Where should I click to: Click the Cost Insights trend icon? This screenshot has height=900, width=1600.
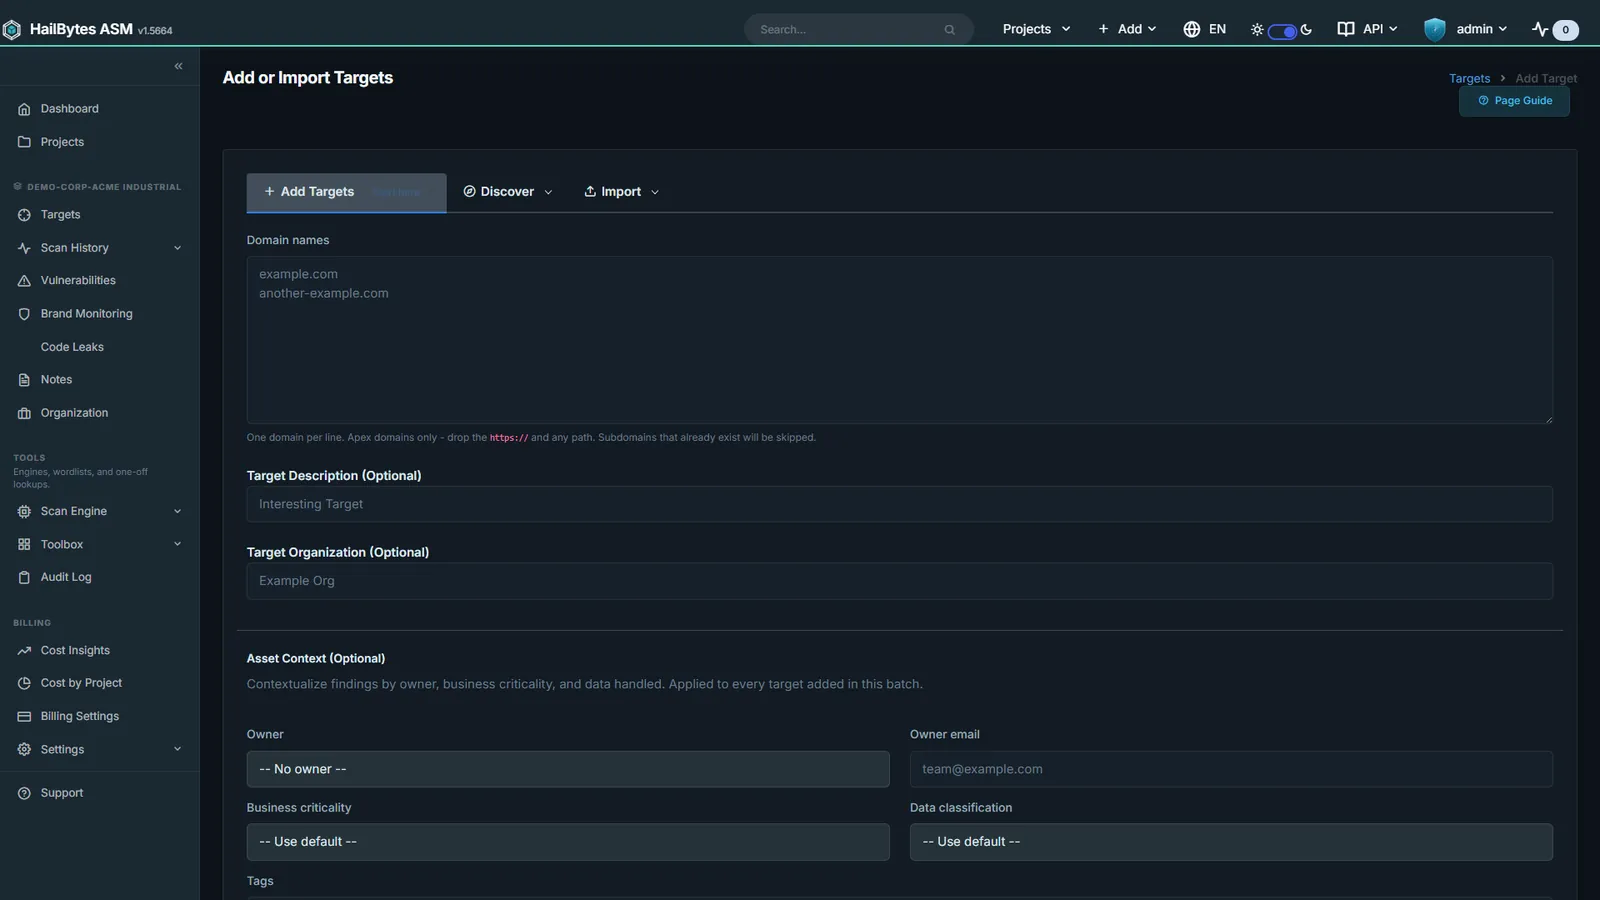tap(24, 650)
